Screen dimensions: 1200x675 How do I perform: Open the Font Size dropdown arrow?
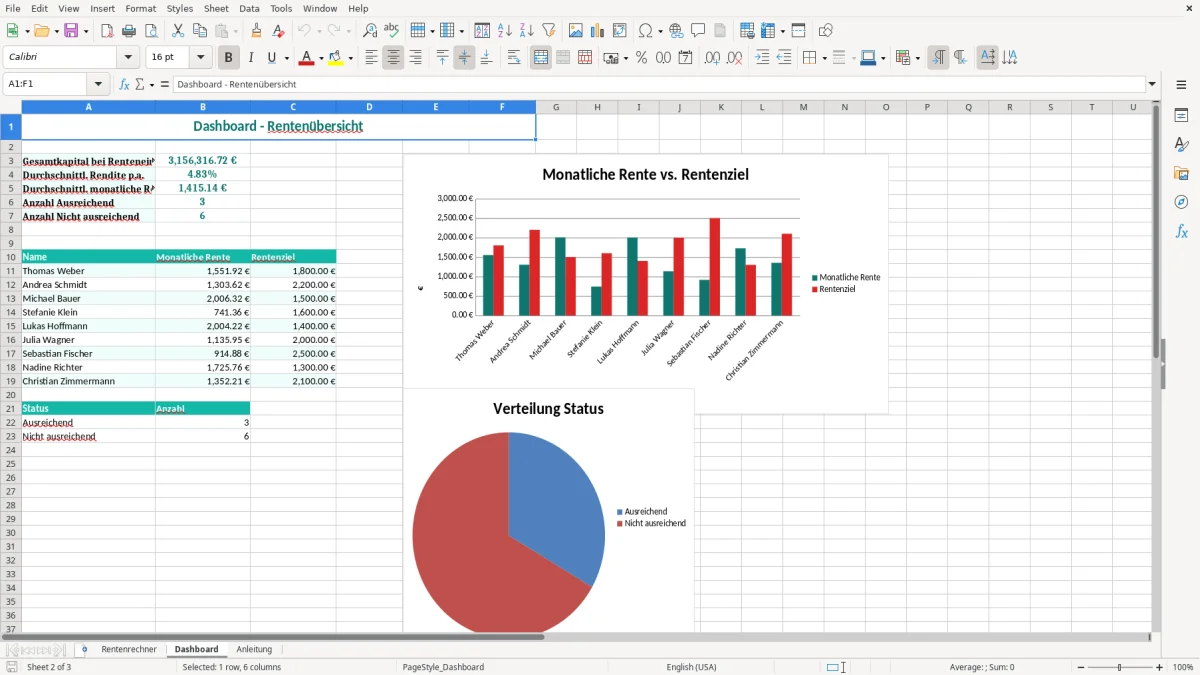(200, 58)
